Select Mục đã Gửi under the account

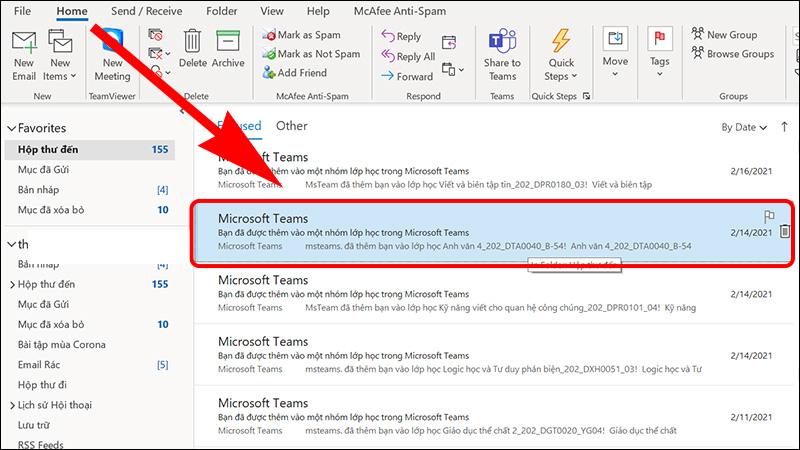(90, 305)
